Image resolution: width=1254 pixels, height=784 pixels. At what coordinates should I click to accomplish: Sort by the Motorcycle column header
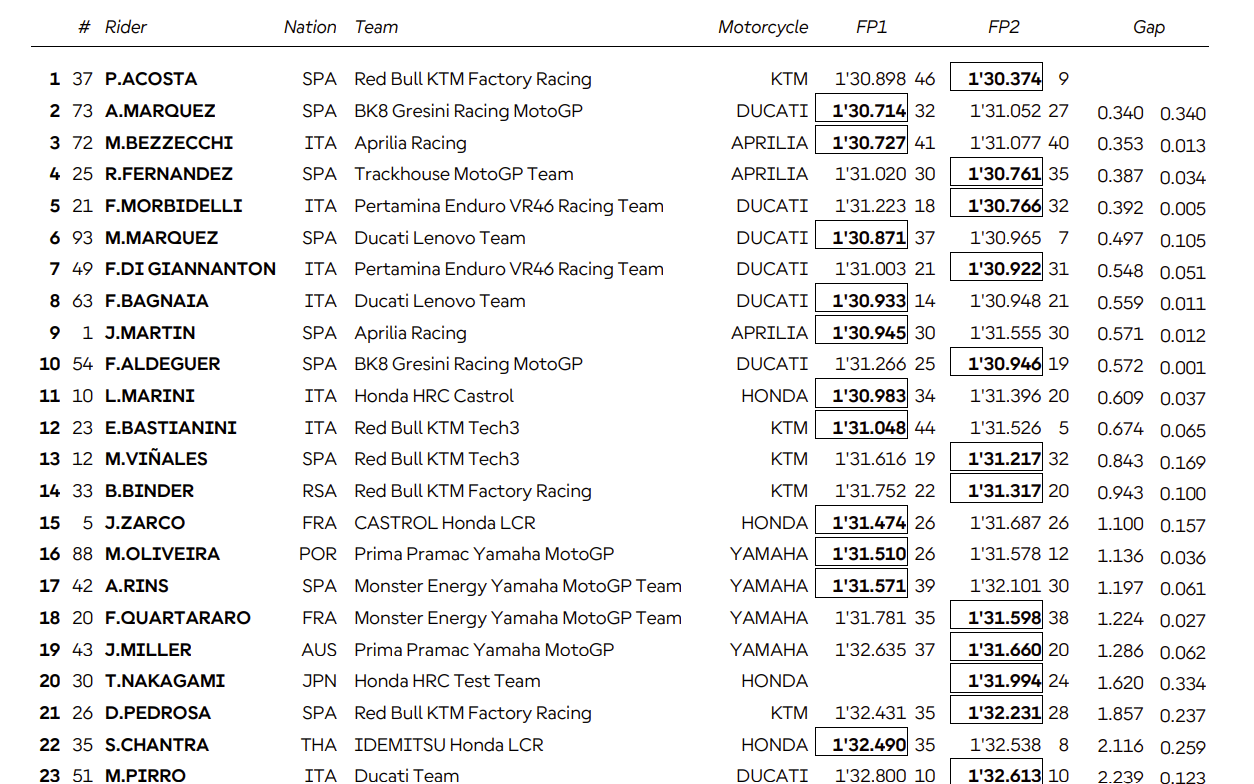(763, 27)
